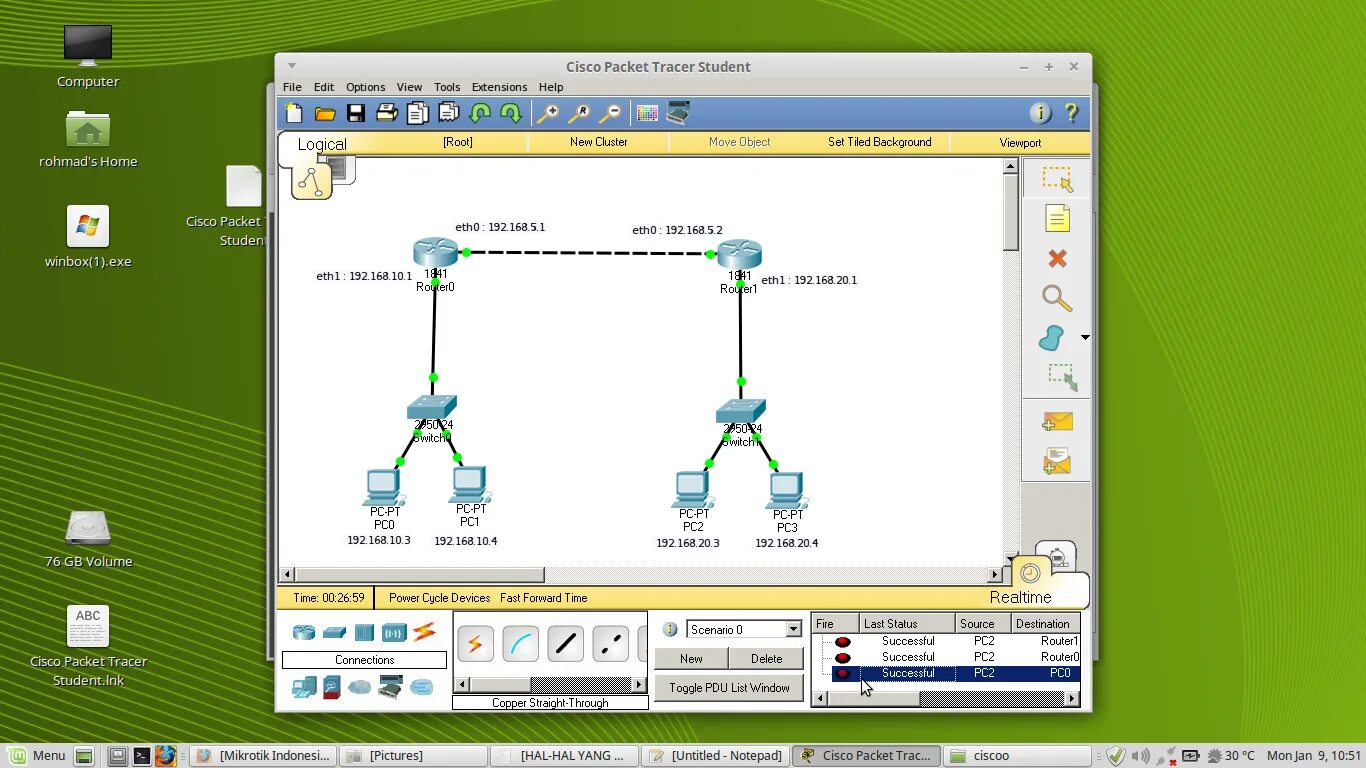Image resolution: width=1366 pixels, height=768 pixels.
Task: Click Power Cycle Devices
Action: tap(440, 598)
